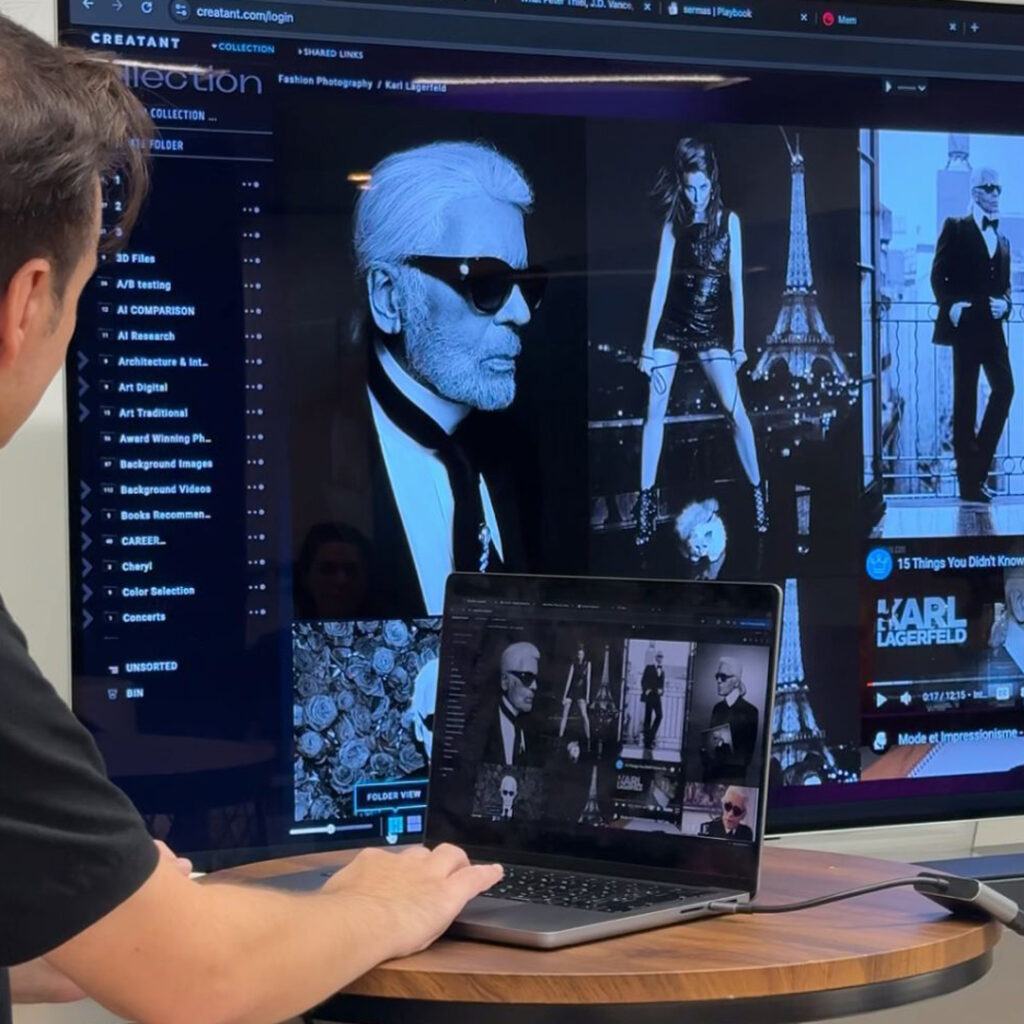
Task: Close the sermas | Playbook tab
Action: click(x=804, y=18)
